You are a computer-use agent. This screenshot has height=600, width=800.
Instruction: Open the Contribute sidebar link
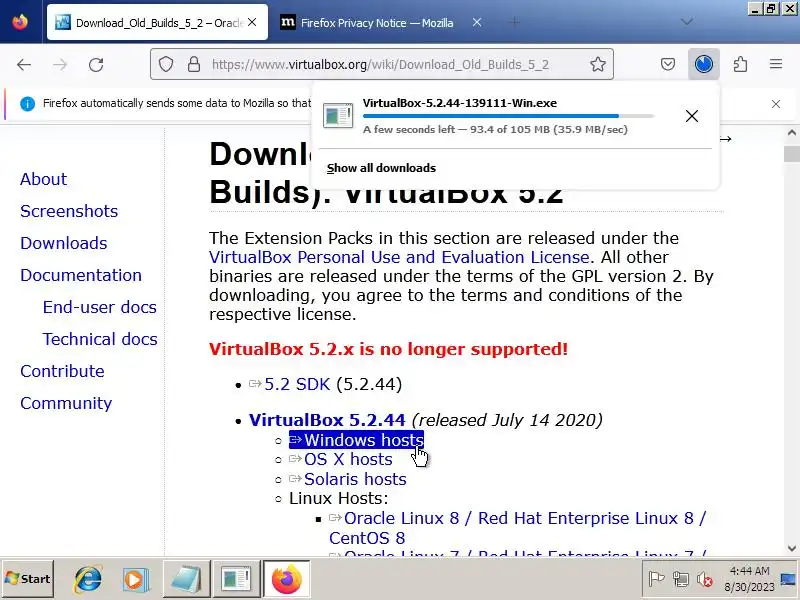62,371
